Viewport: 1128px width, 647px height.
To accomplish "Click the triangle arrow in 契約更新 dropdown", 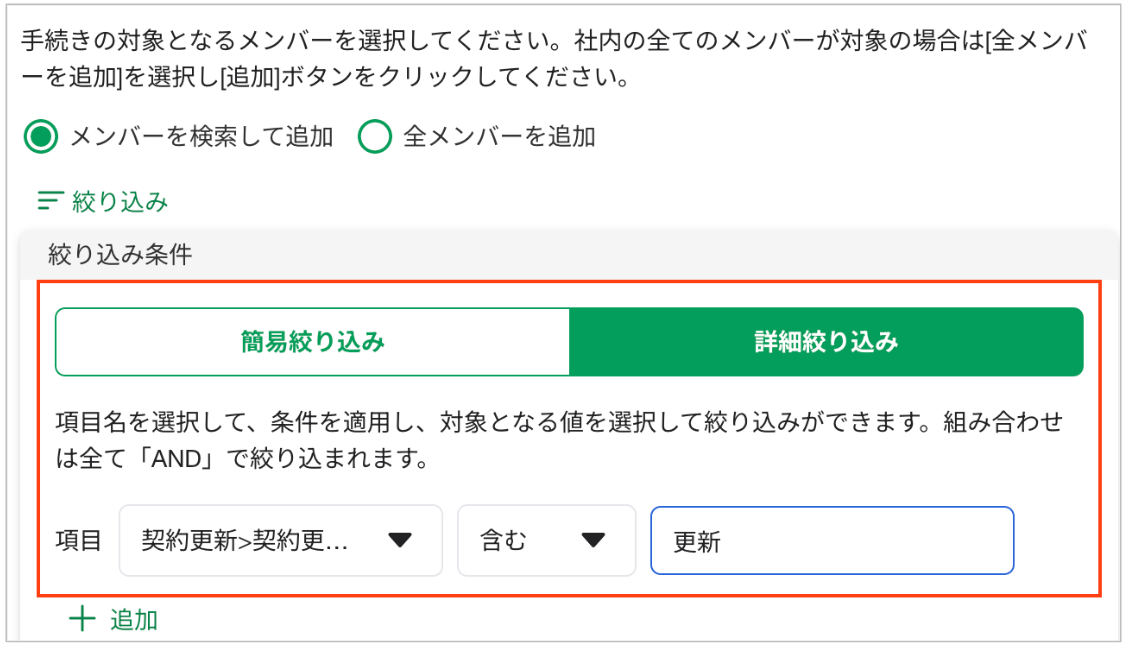I will 400,540.
